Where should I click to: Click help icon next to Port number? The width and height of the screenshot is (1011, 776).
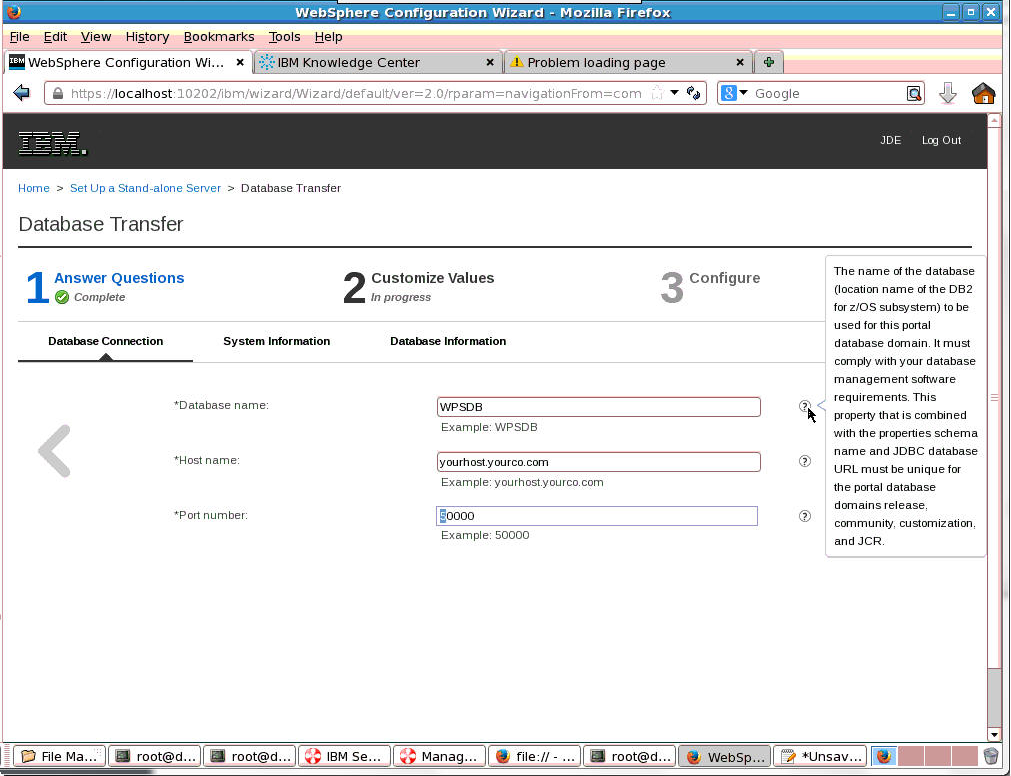pos(805,516)
